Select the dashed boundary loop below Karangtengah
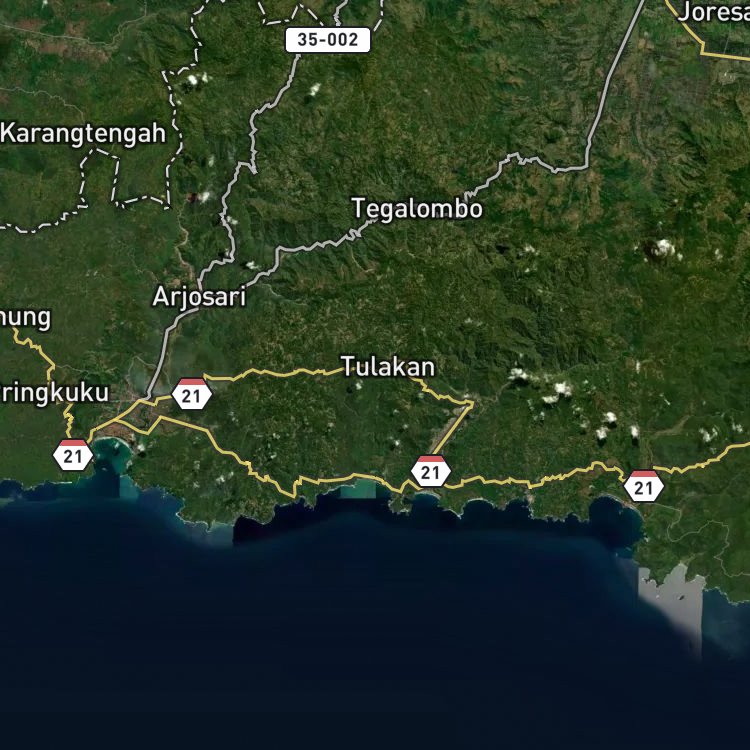Screen dimensions: 750x750 coord(98,177)
